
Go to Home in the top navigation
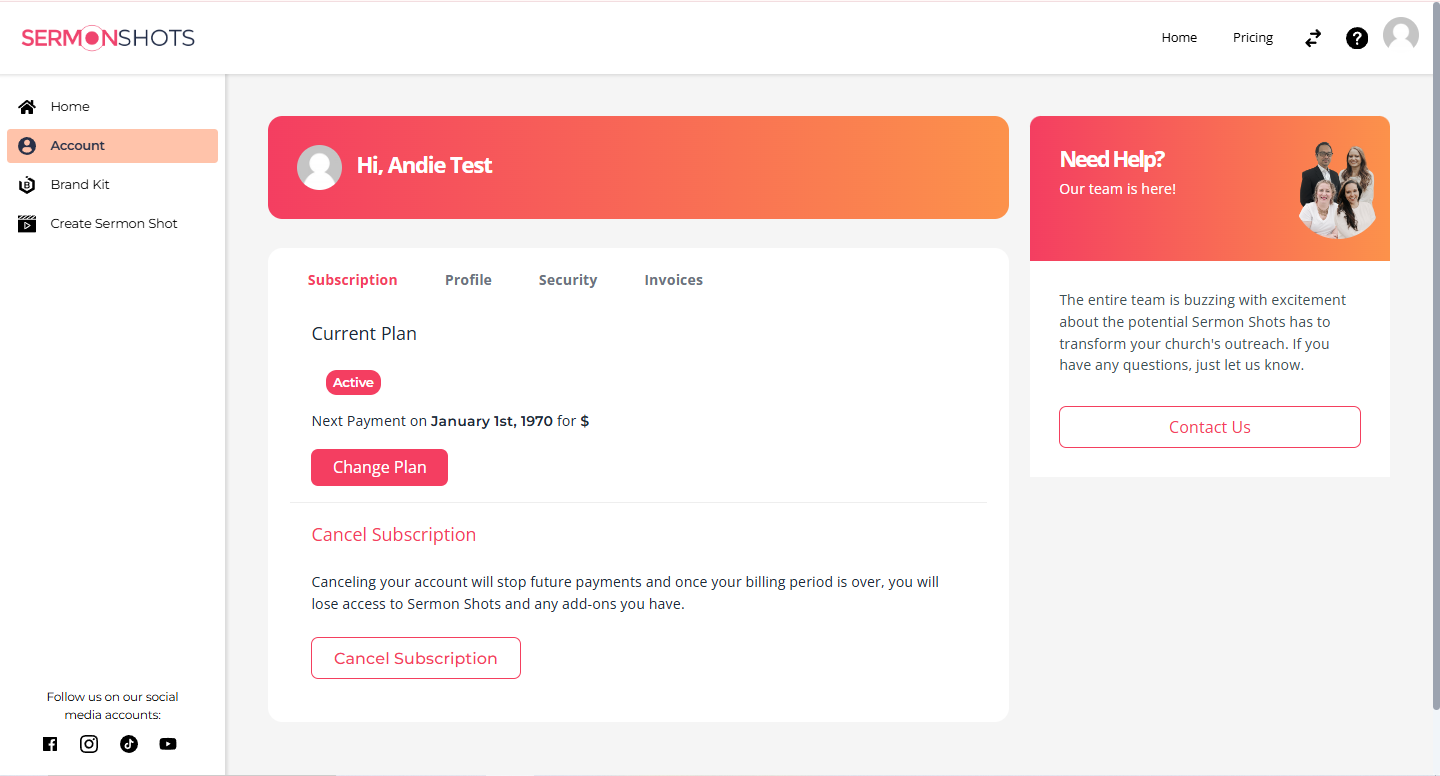point(1179,38)
